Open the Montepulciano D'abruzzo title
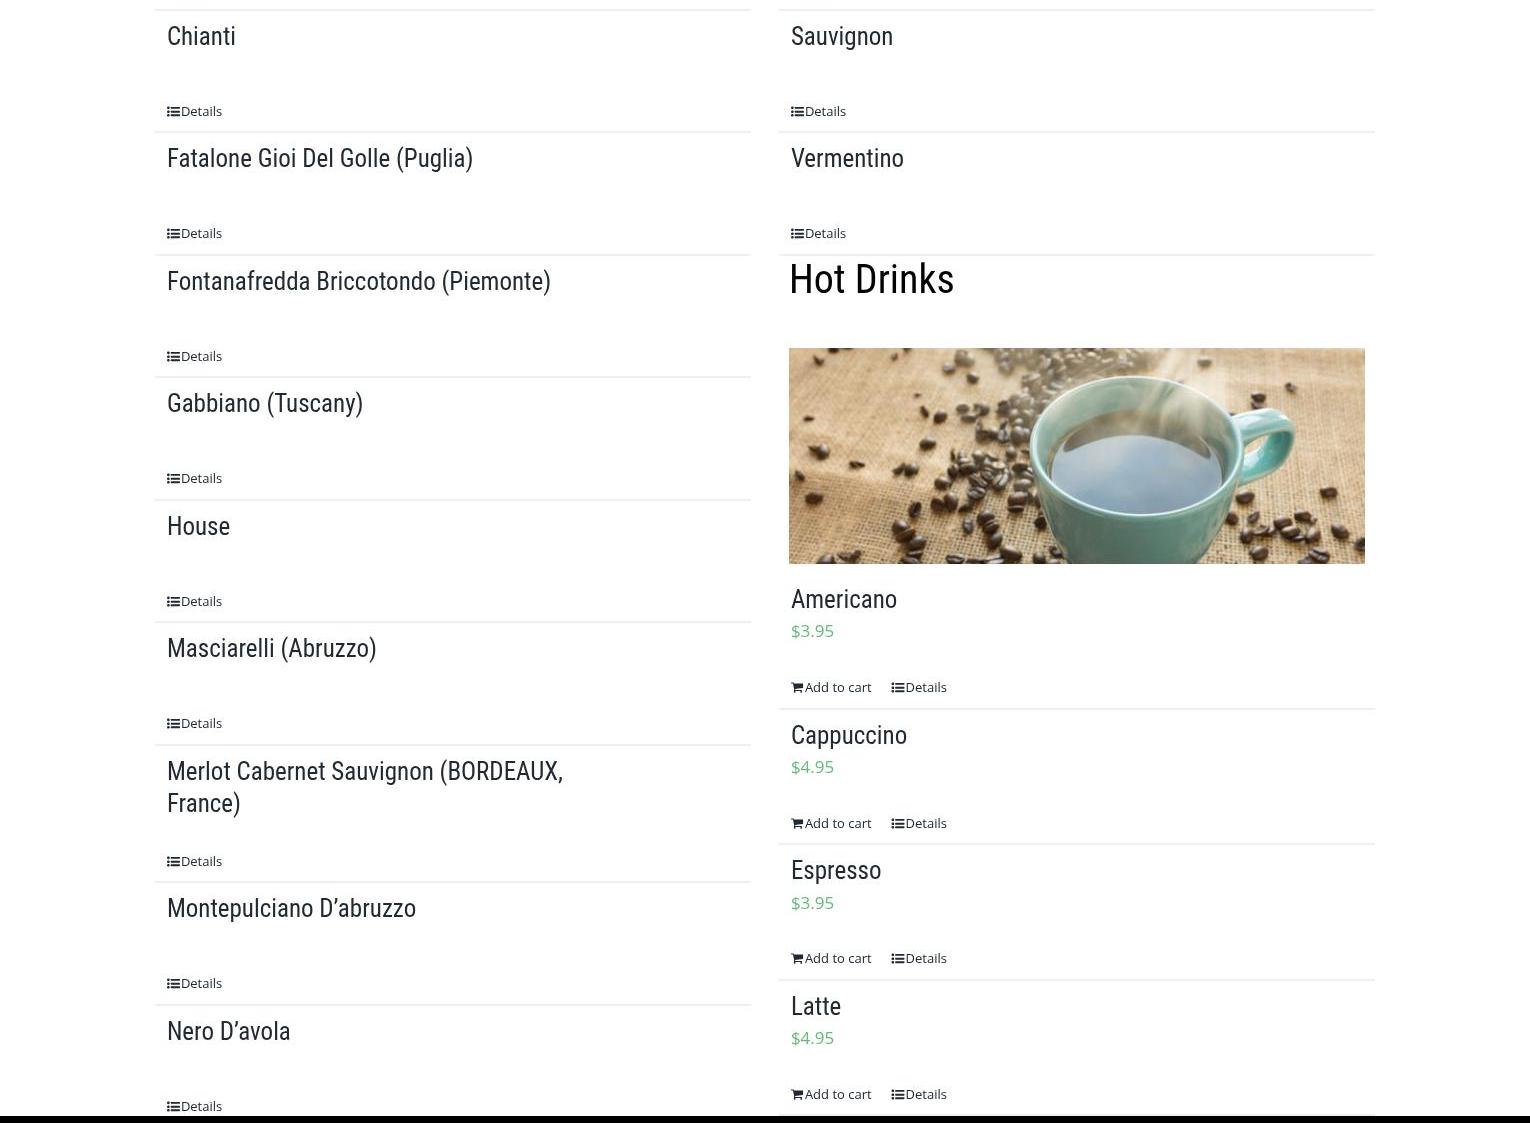1530x1123 pixels. pos(291,908)
